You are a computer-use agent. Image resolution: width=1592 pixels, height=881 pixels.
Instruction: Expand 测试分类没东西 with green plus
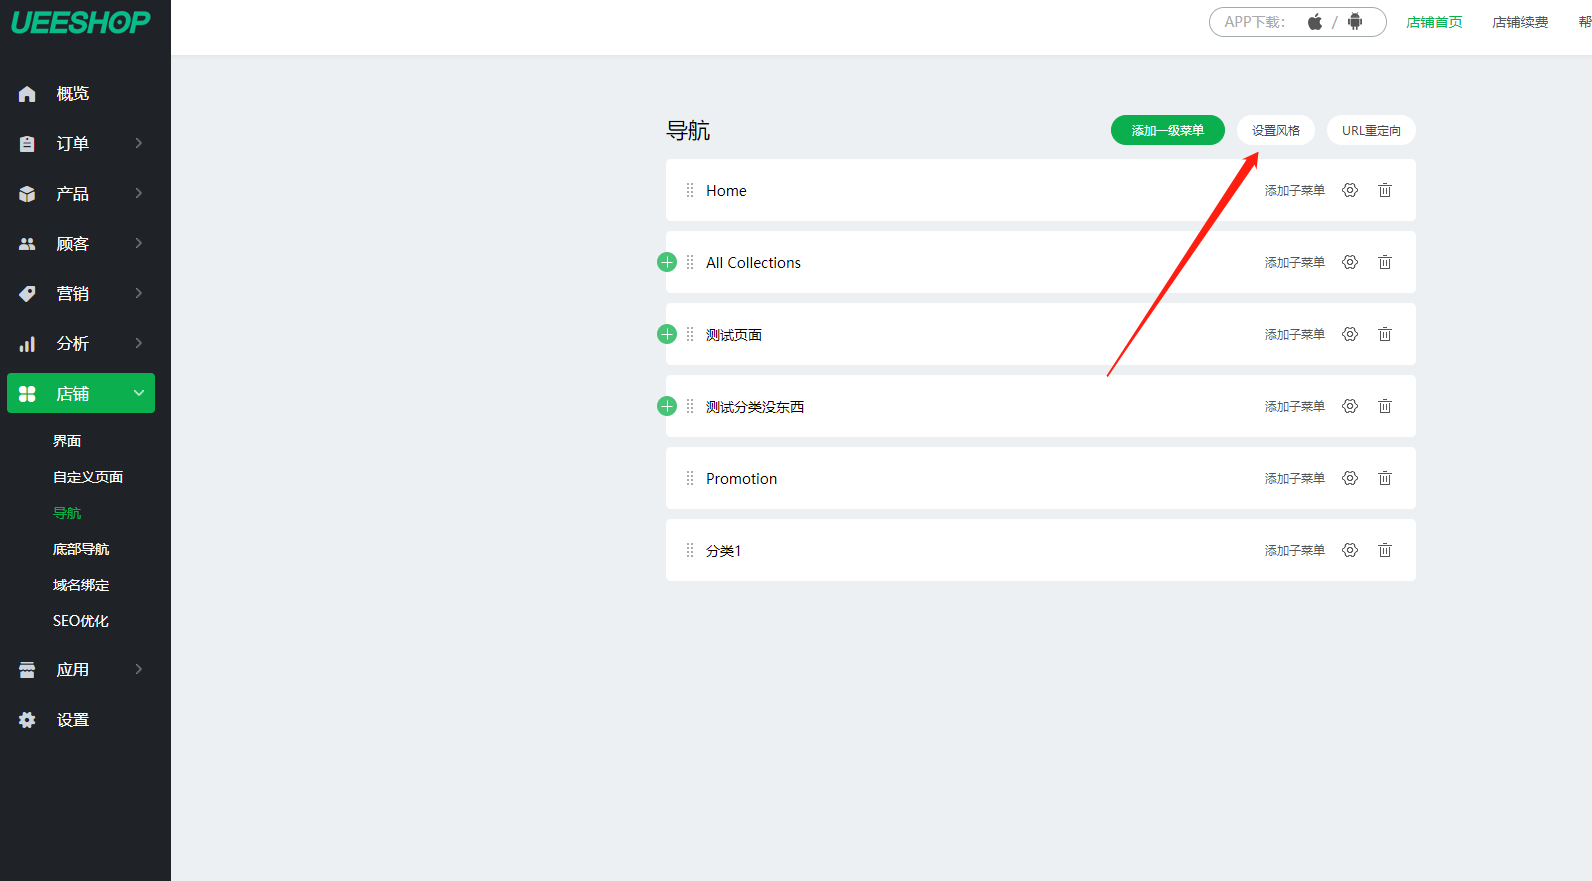coord(667,406)
